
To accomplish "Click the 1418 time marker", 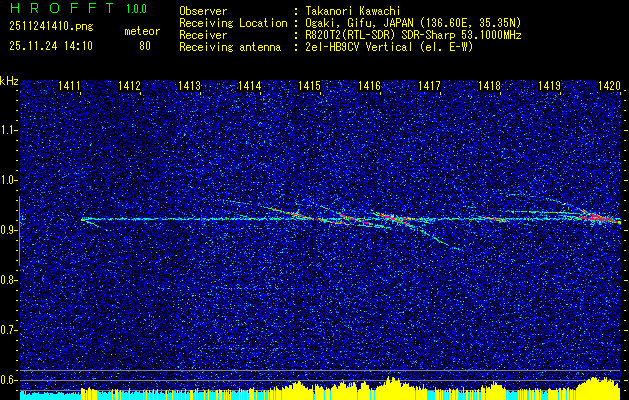I will tap(489, 85).
